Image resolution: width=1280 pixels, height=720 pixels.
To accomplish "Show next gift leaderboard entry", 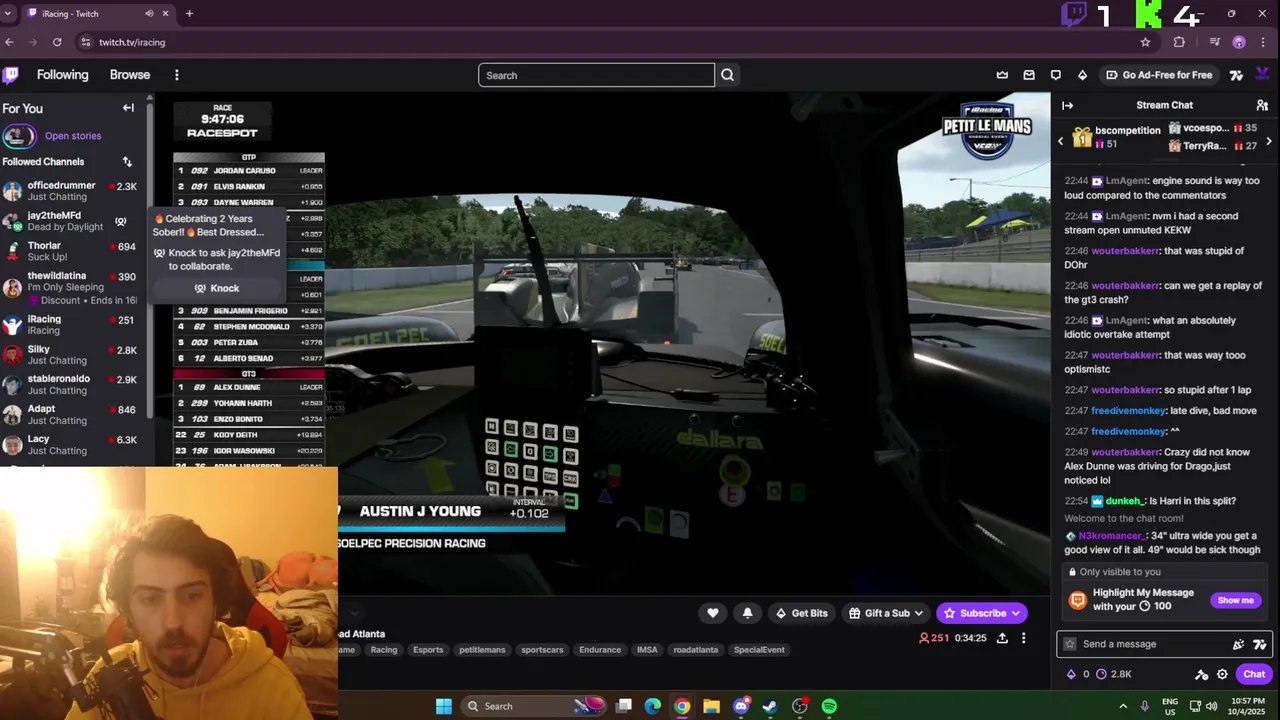I will [x=1268, y=142].
